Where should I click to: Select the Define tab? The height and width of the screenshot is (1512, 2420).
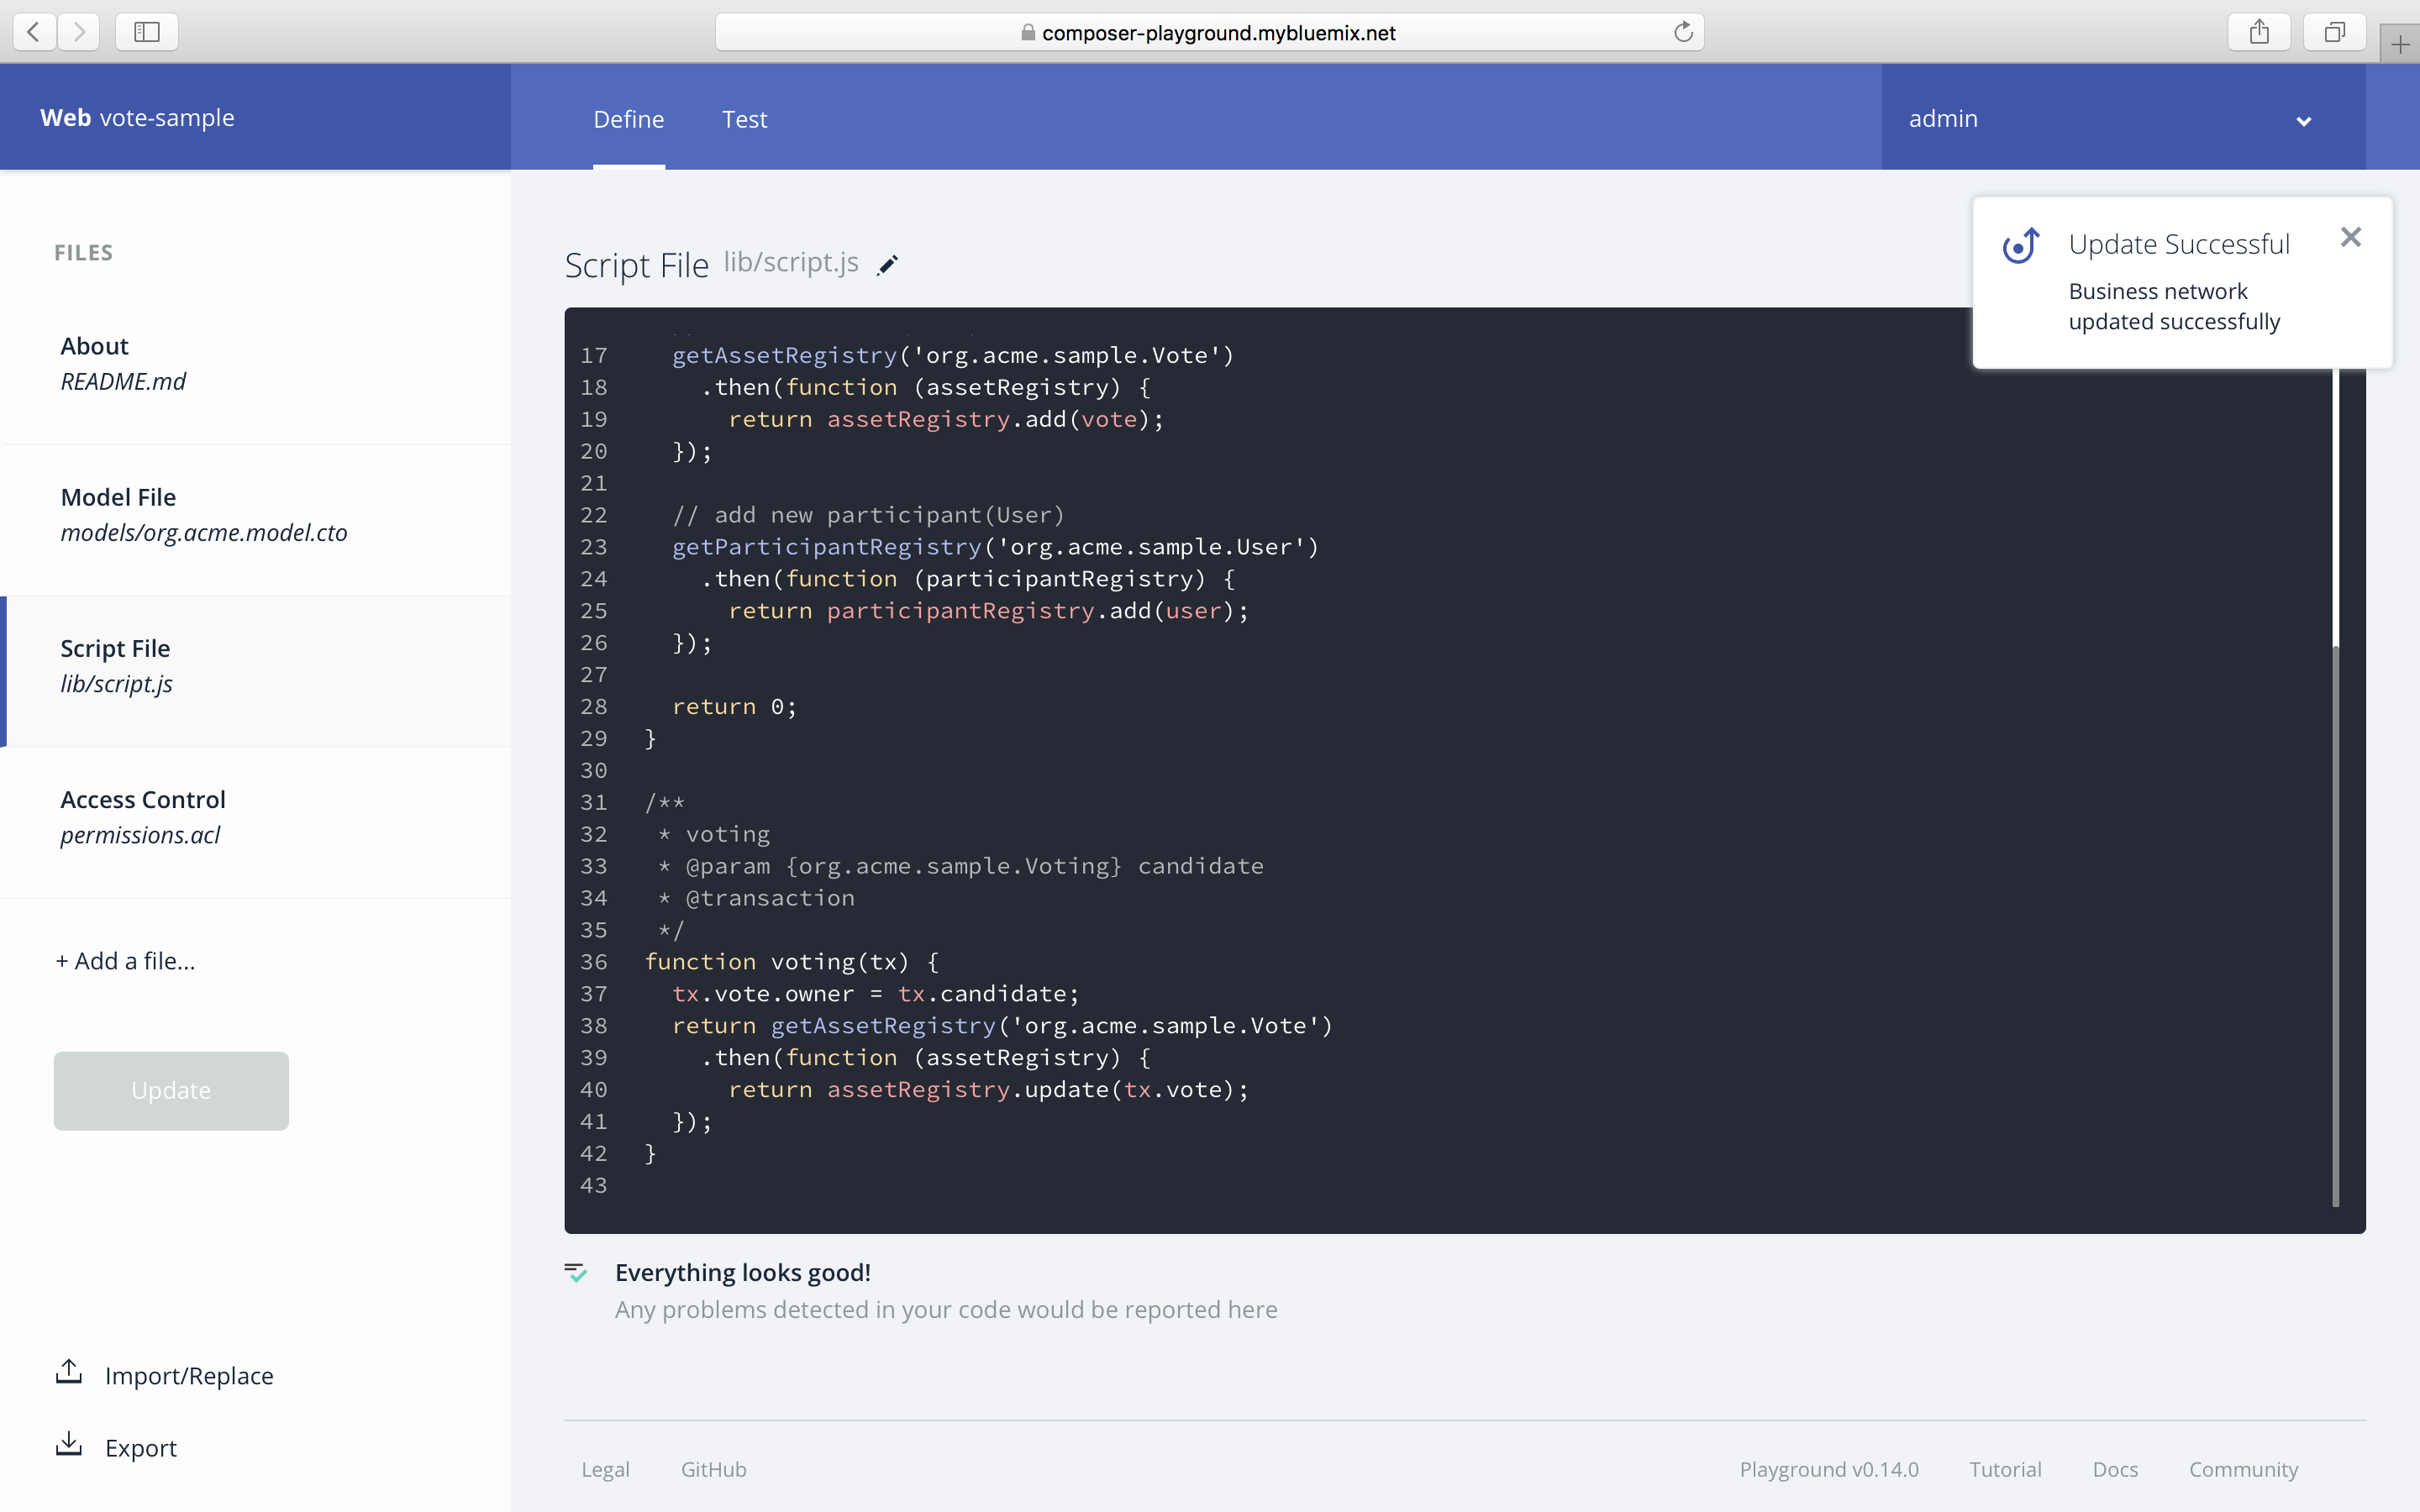click(627, 117)
